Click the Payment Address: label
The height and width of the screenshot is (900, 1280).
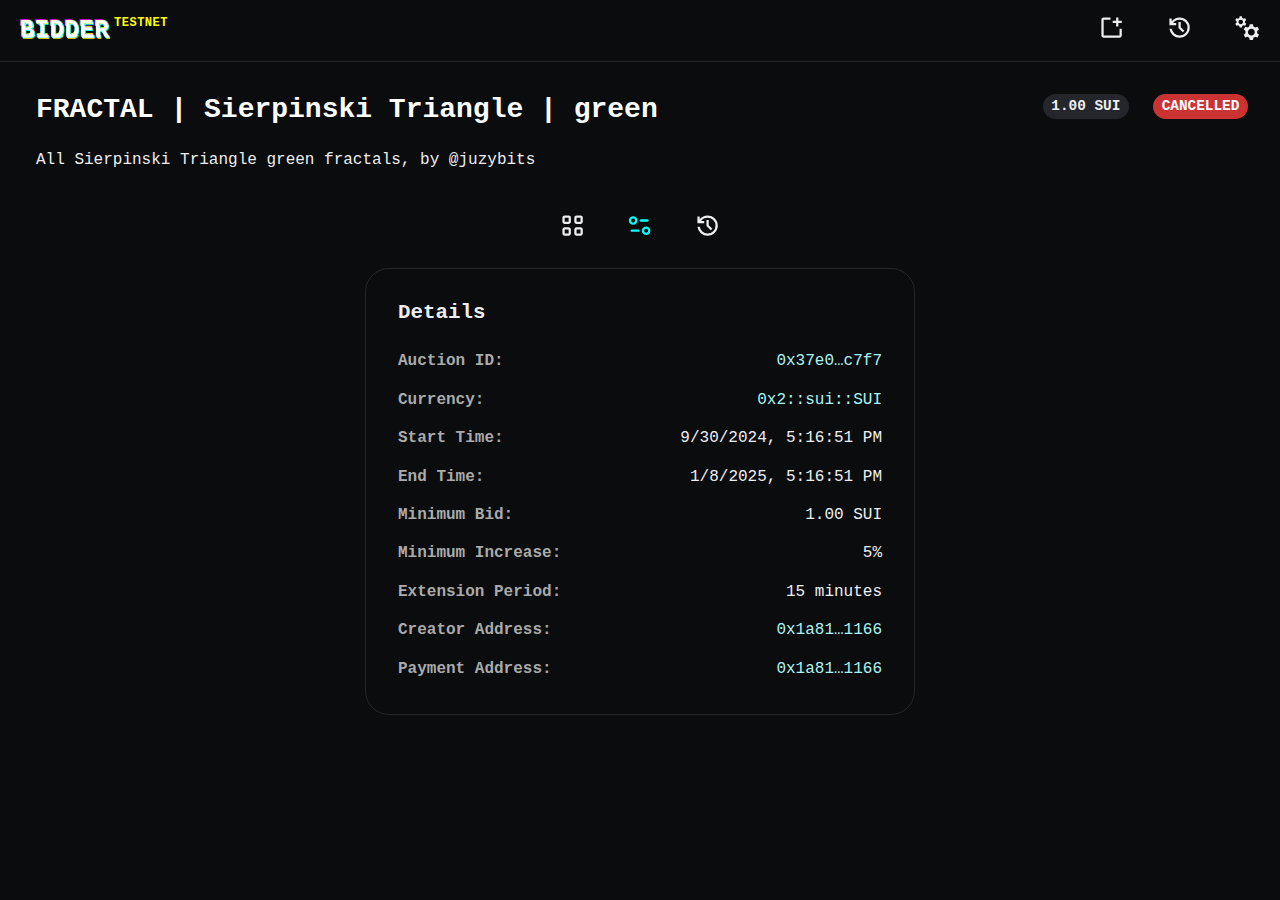[x=475, y=668]
